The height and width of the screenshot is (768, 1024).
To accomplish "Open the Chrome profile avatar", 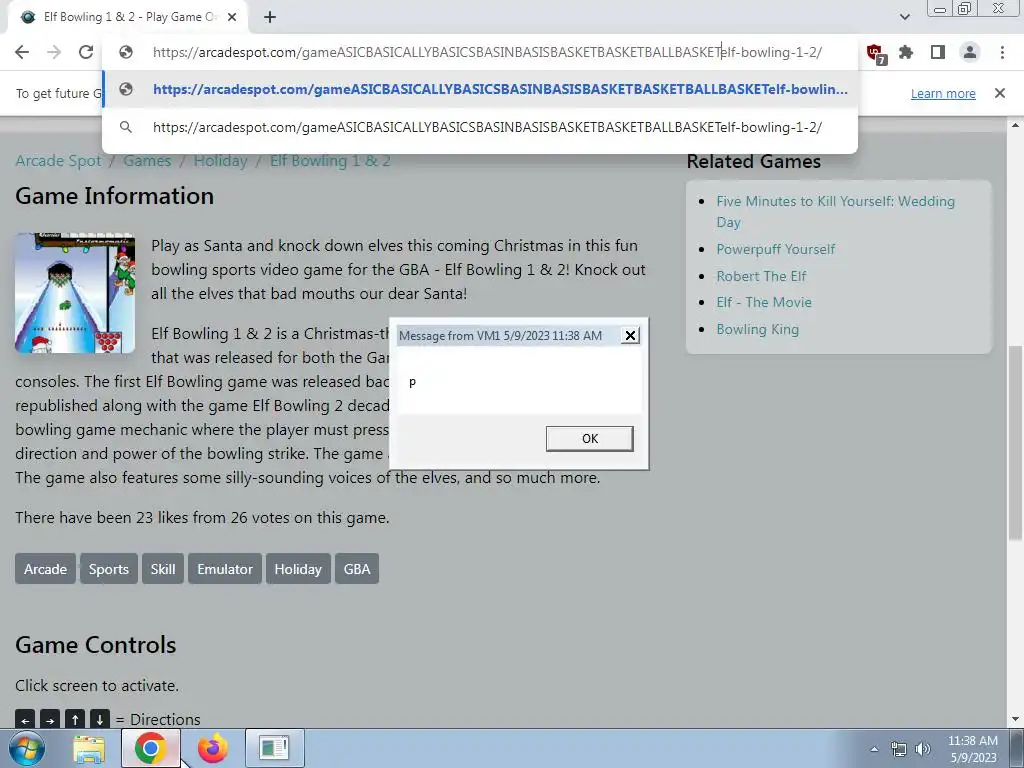I will (x=970, y=52).
